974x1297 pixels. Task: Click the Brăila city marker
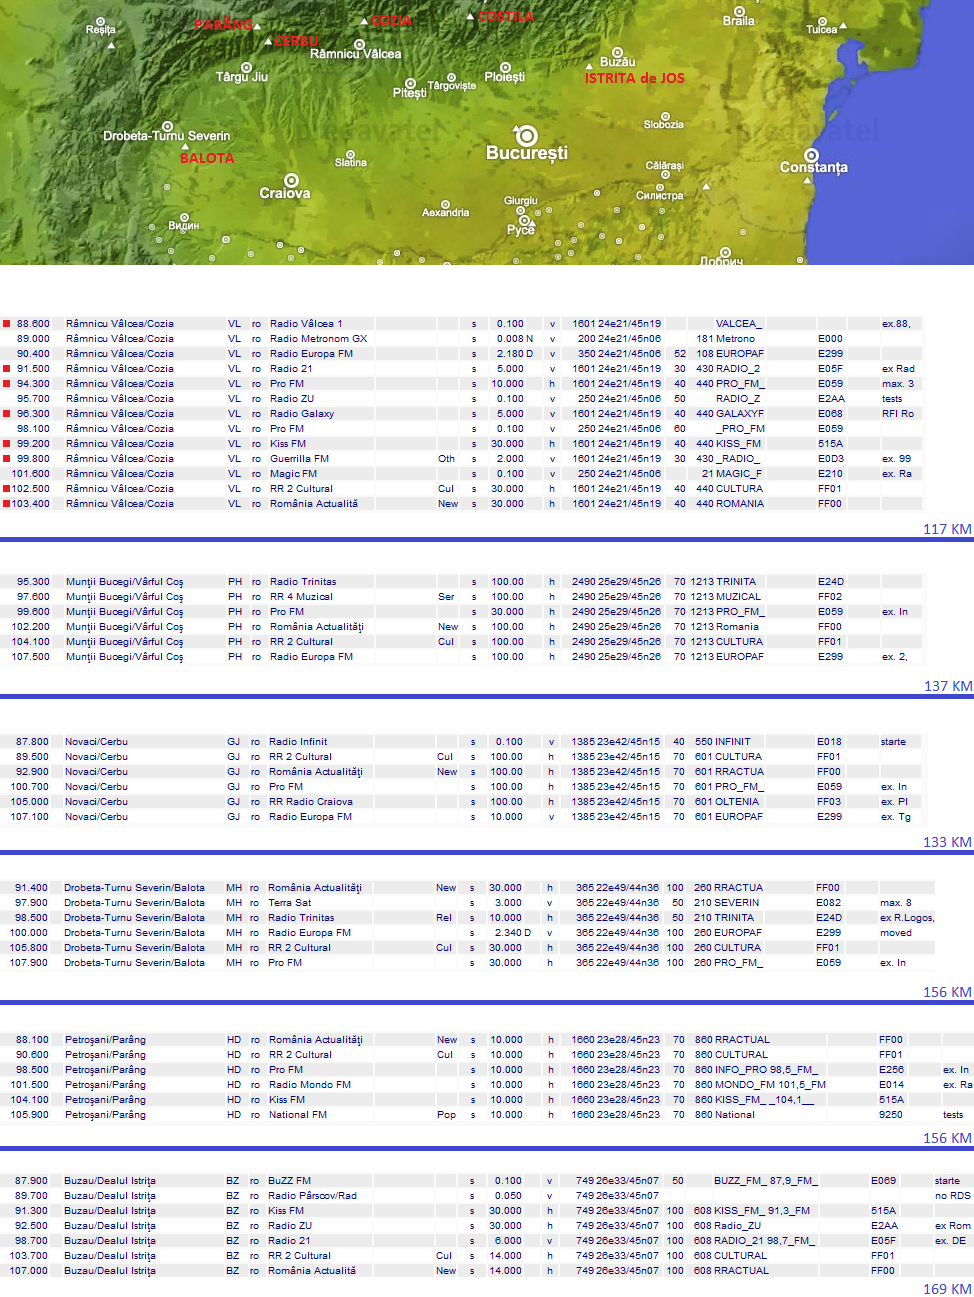pos(739,11)
